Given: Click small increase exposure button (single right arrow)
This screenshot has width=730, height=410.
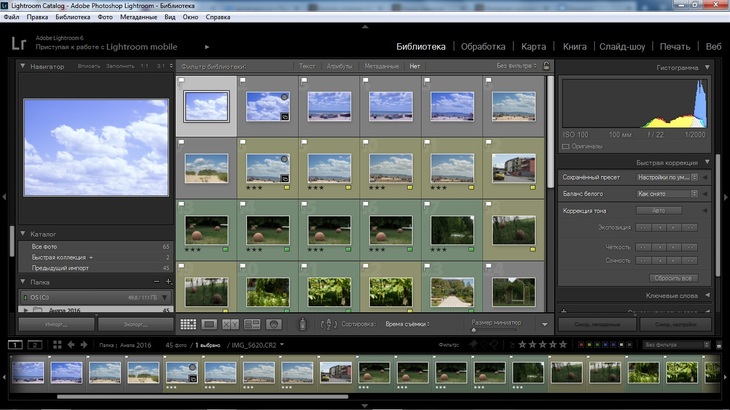Looking at the screenshot, I should pos(673,228).
